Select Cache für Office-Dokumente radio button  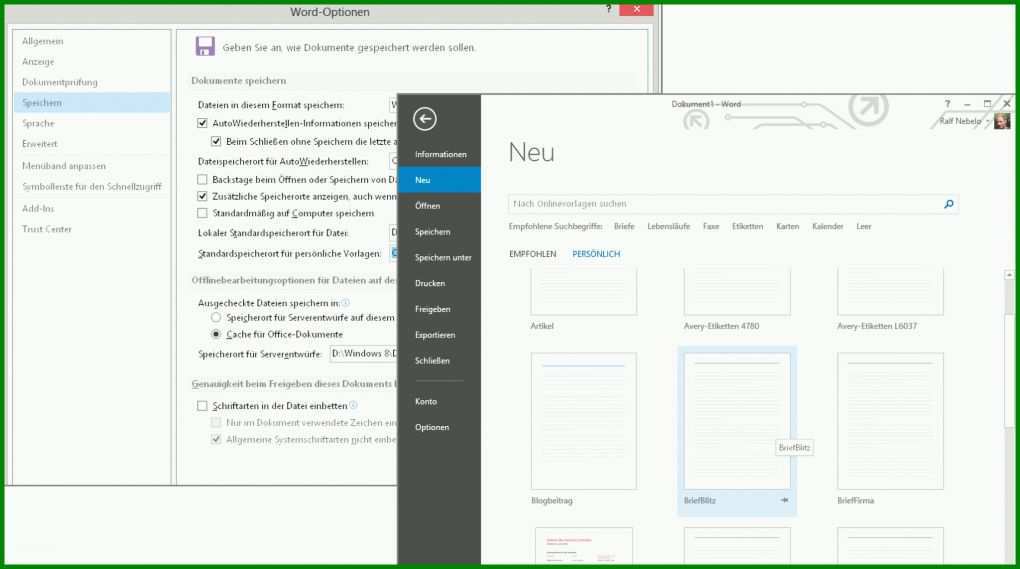(216, 334)
